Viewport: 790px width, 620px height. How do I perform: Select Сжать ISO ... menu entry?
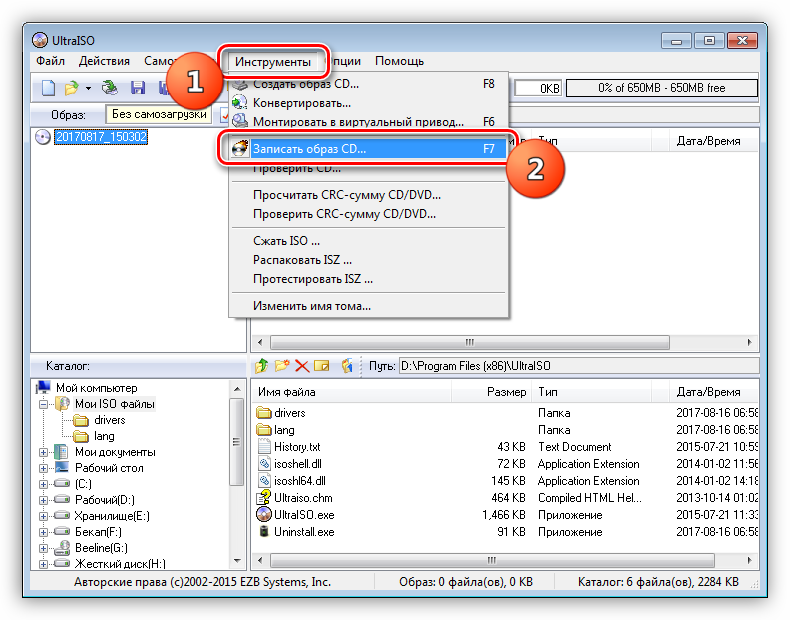pyautogui.click(x=368, y=240)
